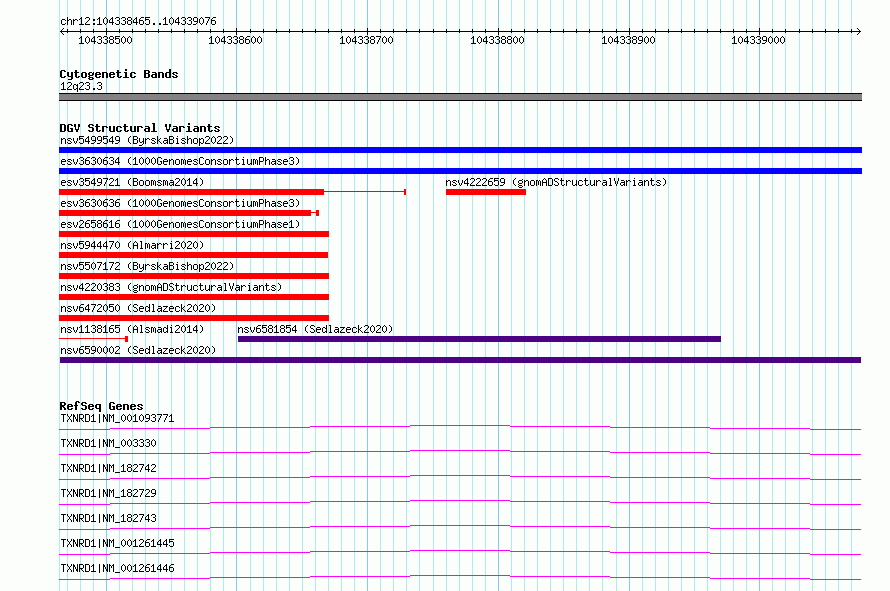
Task: Click the esv3549721 (Boomsma2014) label
Action: coord(132,182)
